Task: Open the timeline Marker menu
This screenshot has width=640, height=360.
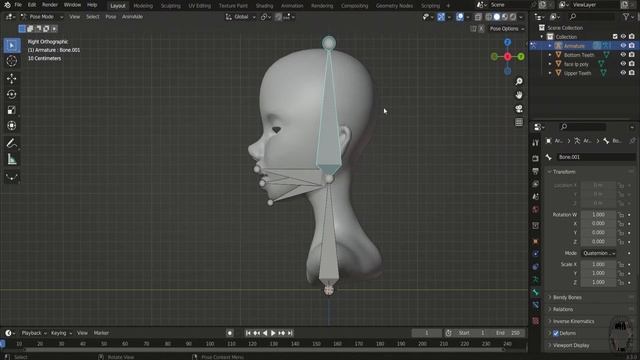Action: click(101, 333)
